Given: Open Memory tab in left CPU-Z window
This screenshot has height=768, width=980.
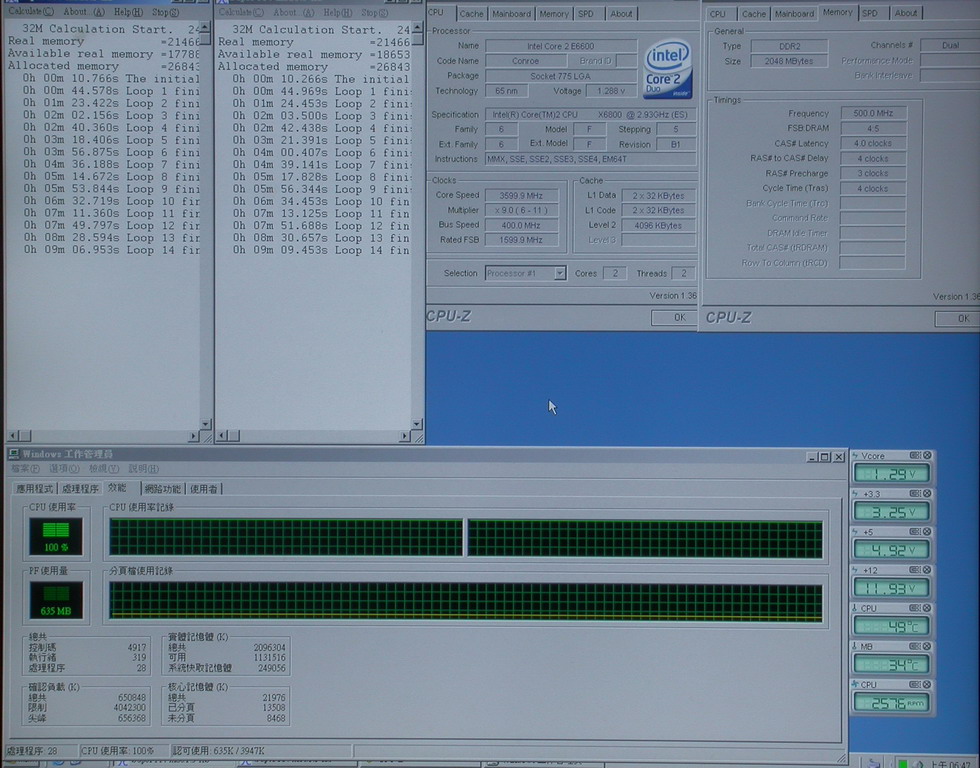Looking at the screenshot, I should tap(554, 14).
